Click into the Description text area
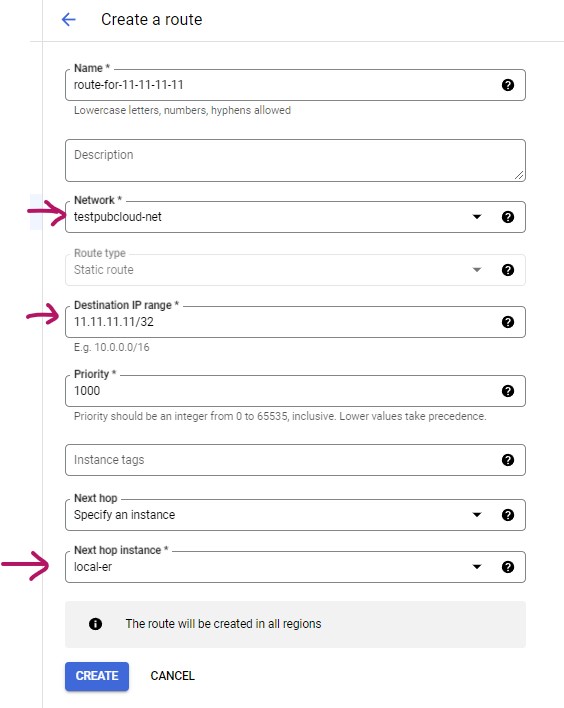This screenshot has height=708, width=564. coord(295,160)
